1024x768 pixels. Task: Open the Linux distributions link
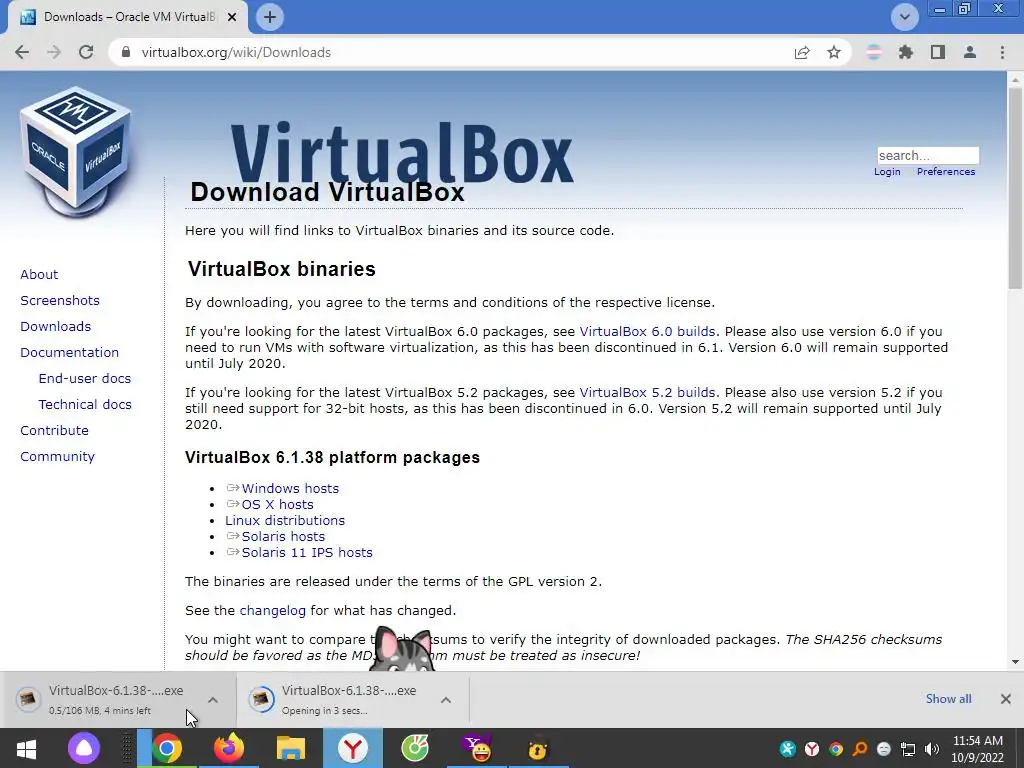tap(285, 520)
